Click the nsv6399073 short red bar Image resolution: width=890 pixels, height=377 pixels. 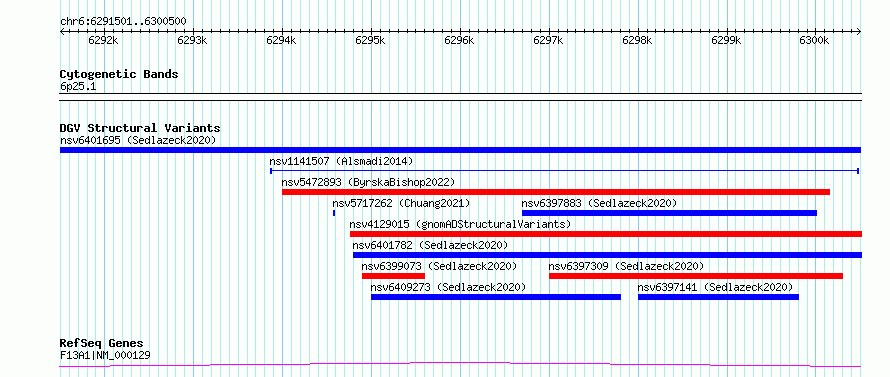click(x=393, y=276)
